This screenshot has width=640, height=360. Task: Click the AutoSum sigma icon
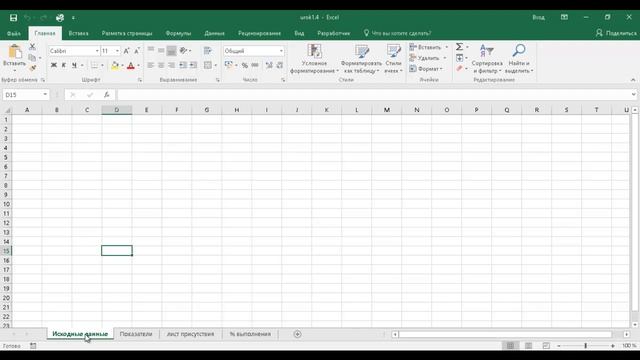pos(460,47)
